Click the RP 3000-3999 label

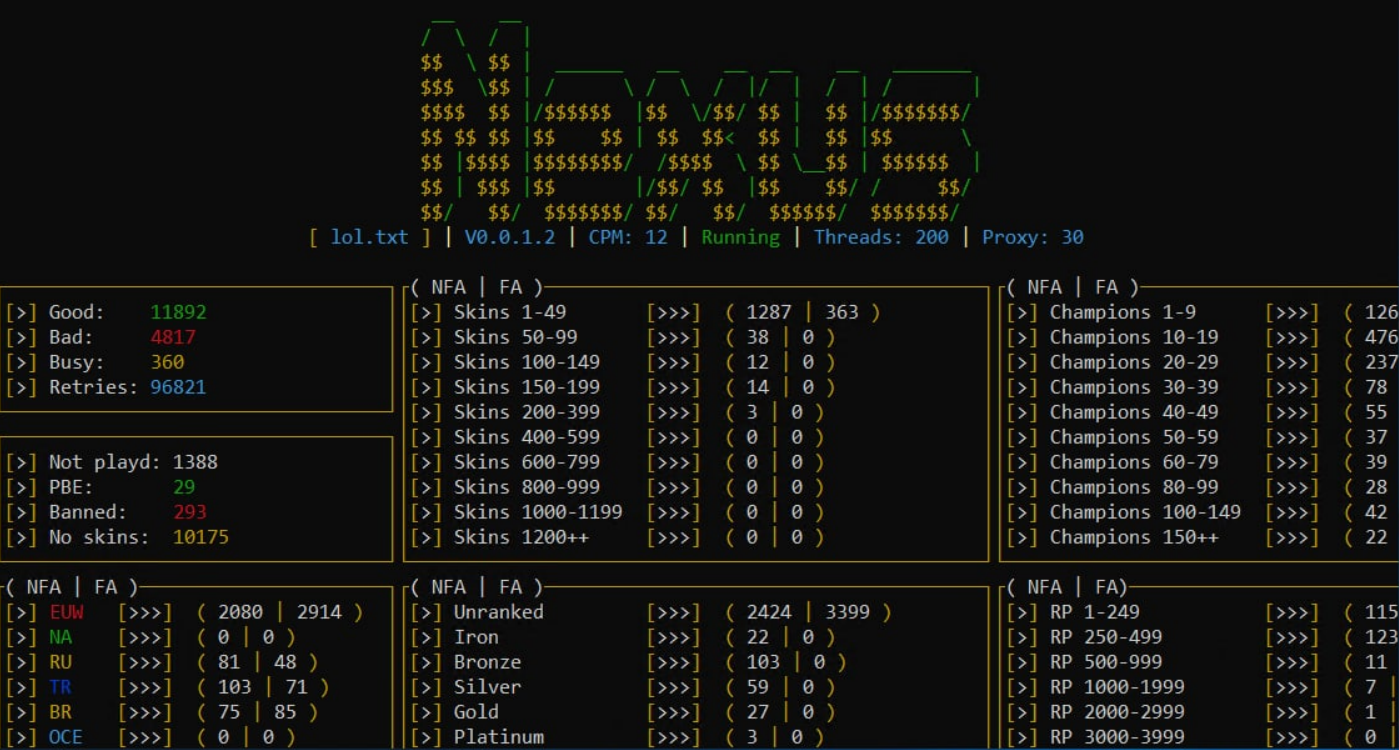tap(1117, 737)
